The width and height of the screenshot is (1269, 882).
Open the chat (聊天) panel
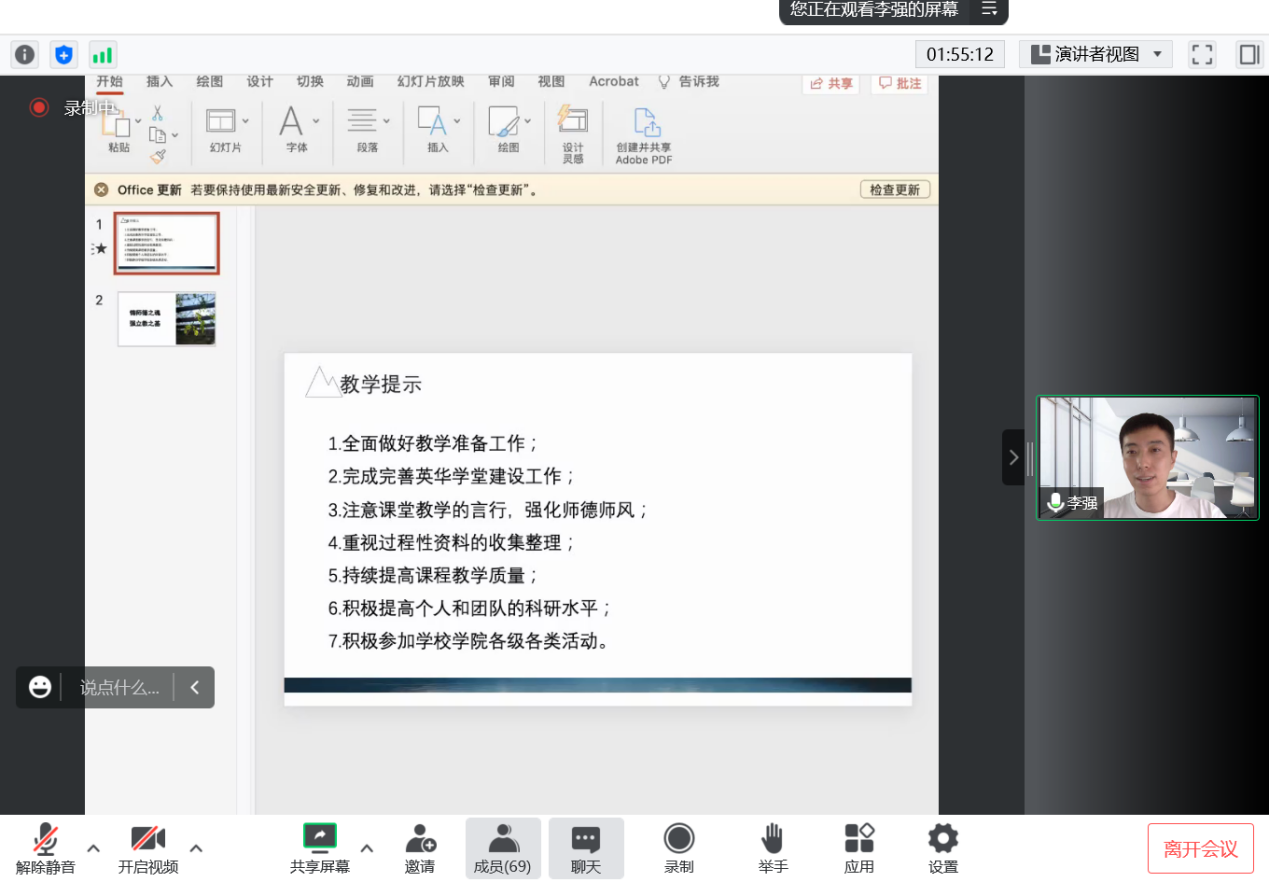pyautogui.click(x=586, y=849)
